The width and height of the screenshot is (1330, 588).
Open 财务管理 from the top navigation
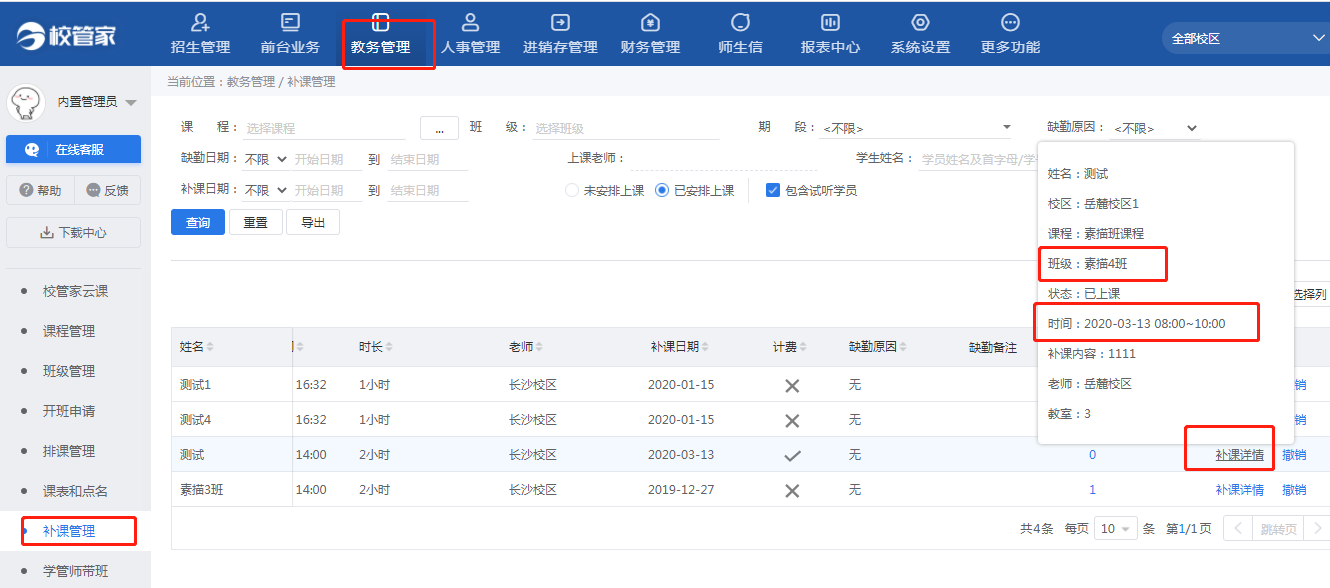650,34
